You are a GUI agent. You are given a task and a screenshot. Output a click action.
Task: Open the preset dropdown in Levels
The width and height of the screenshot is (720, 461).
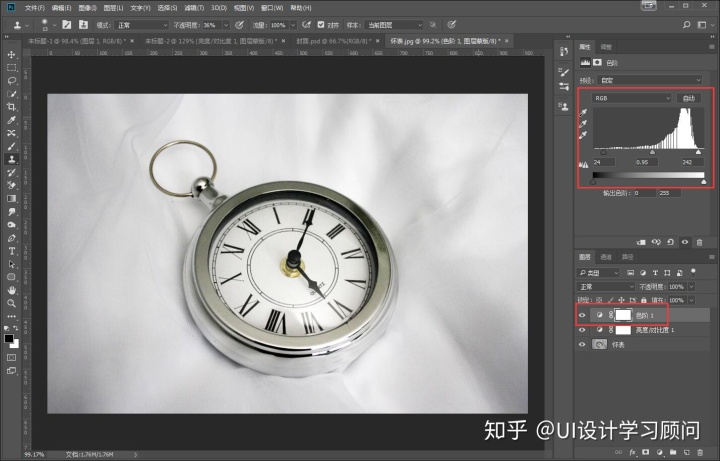click(649, 80)
